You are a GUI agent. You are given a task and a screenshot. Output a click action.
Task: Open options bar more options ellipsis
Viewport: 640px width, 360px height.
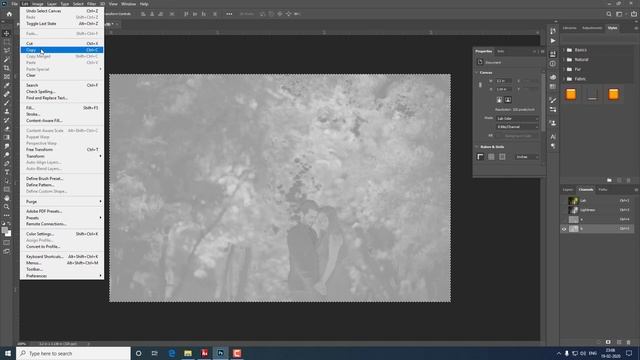coord(229,14)
